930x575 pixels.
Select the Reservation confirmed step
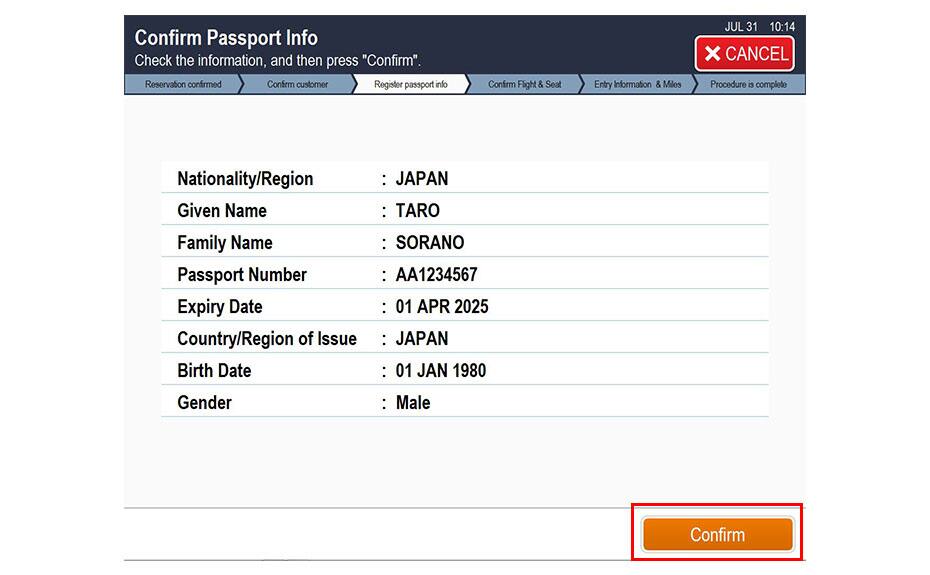click(x=183, y=85)
